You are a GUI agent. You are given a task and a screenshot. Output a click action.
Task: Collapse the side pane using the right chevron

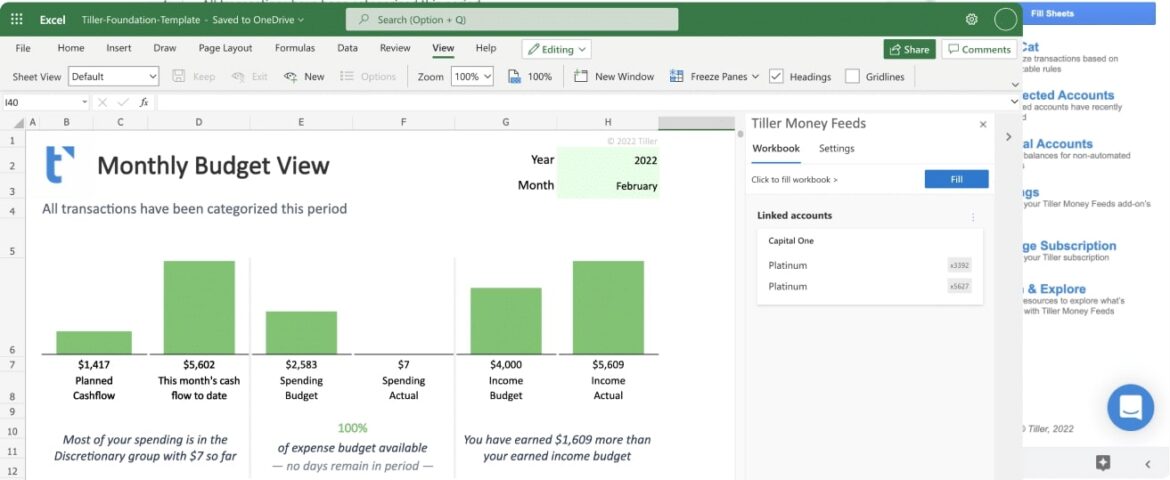tap(1008, 137)
